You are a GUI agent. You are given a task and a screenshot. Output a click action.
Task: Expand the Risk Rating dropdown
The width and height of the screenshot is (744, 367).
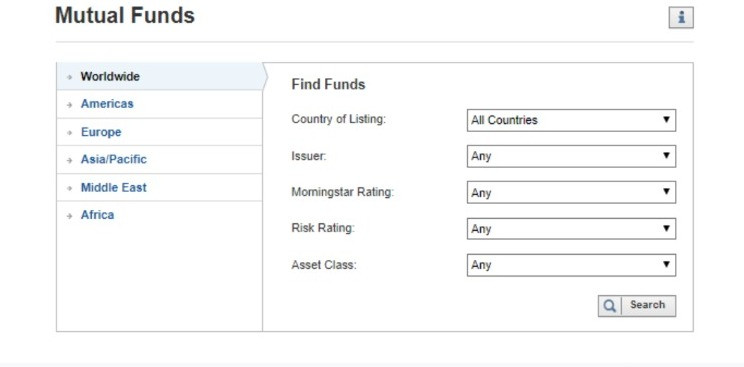tap(571, 228)
